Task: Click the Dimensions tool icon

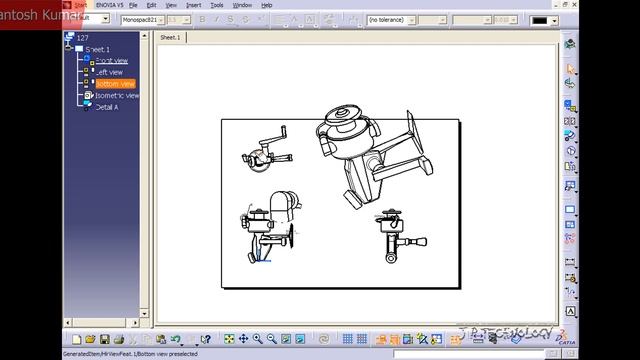Action: [570, 261]
